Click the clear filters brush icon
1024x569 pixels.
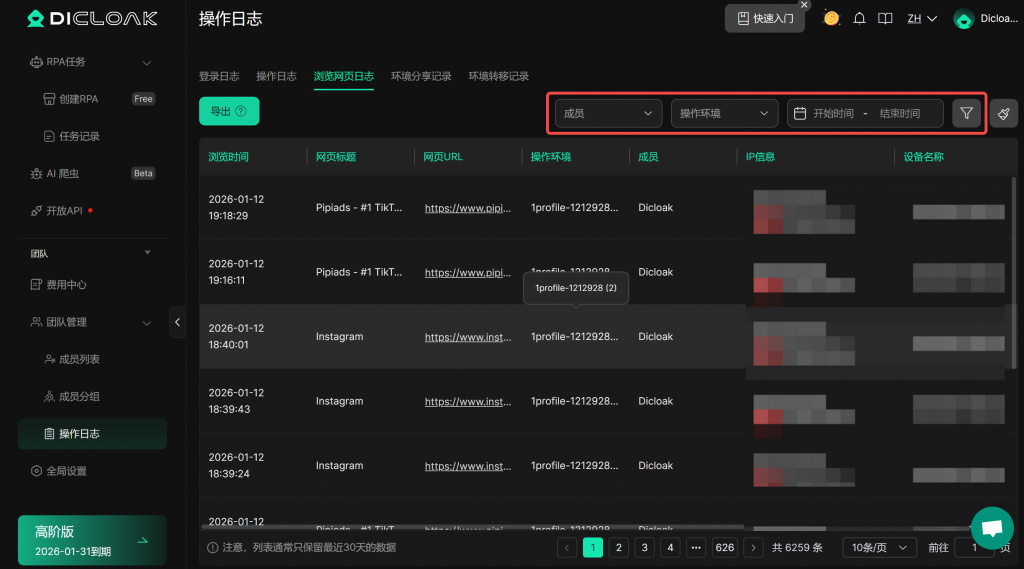point(1003,113)
